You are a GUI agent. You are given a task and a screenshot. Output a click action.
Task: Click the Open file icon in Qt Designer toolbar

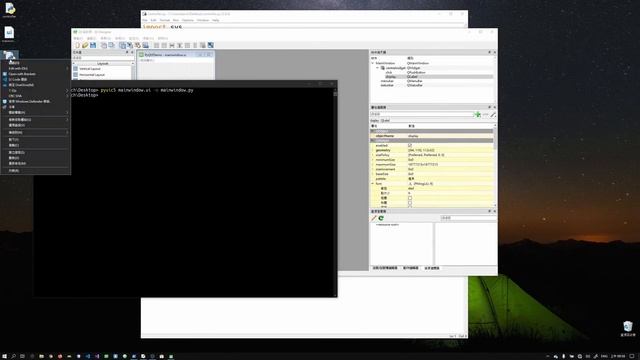click(85, 45)
